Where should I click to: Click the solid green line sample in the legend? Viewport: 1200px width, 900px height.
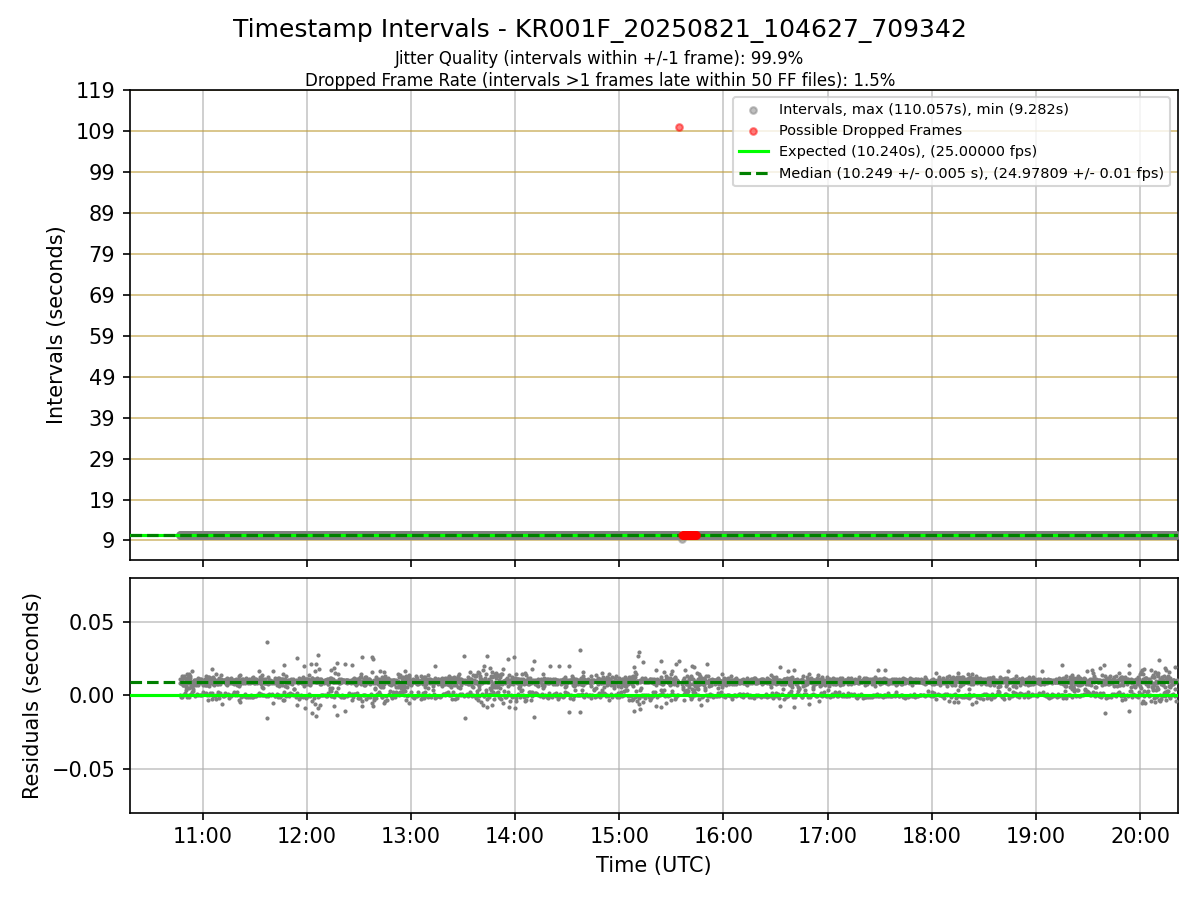pos(754,152)
